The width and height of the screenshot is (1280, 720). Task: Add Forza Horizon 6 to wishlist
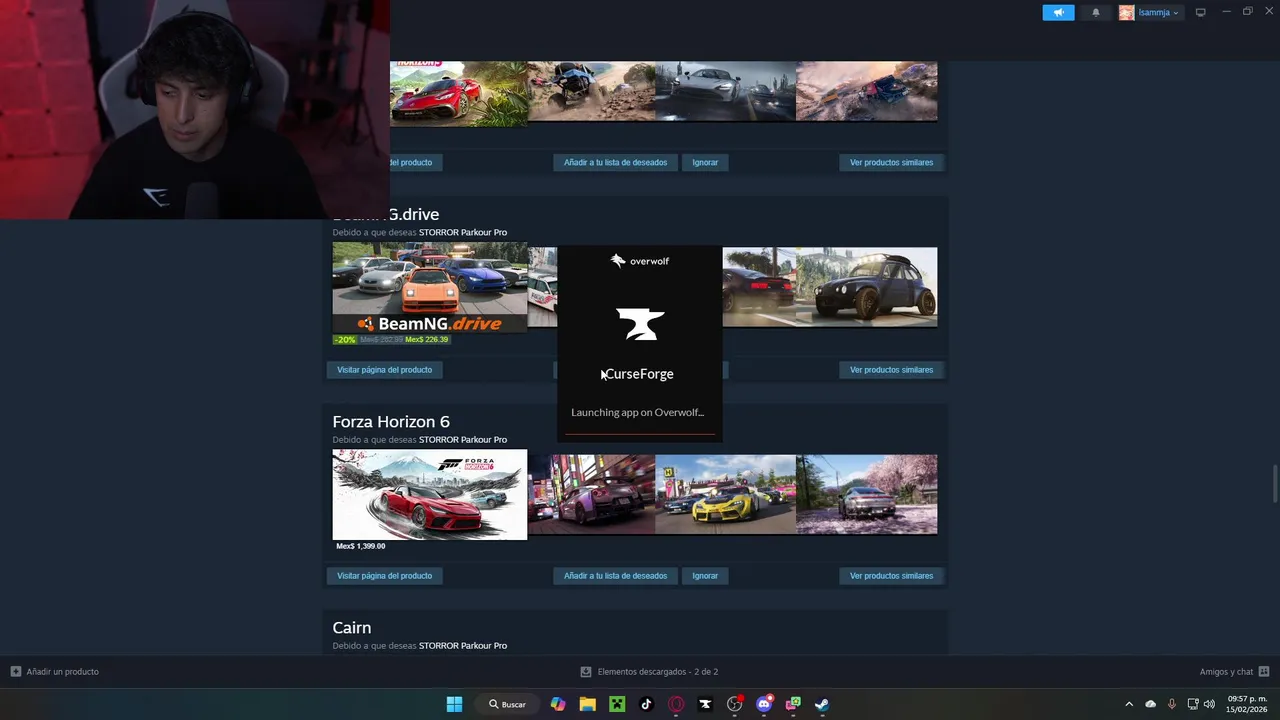[x=615, y=576]
